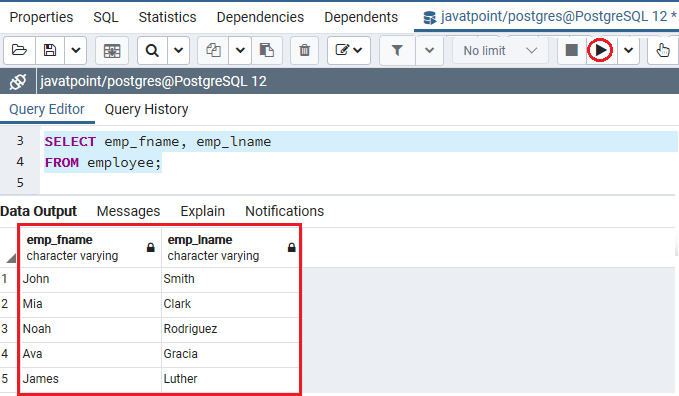Viewport: 679px width, 396px height.
Task: Run the query with Execute play button
Action: tap(600, 50)
